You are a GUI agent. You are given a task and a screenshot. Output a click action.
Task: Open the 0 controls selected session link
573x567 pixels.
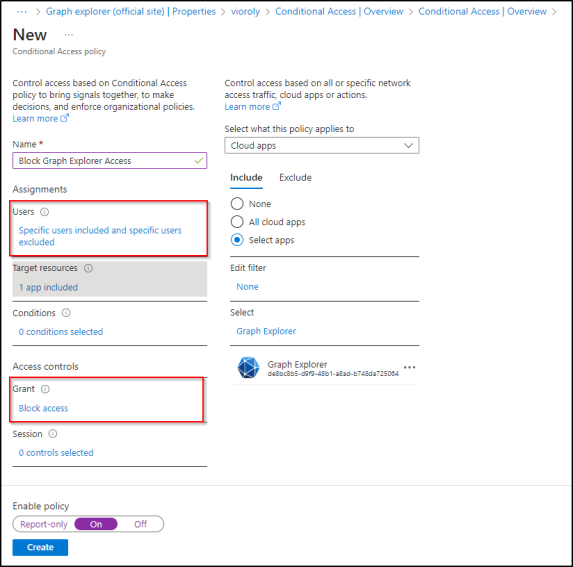pyautogui.click(x=56, y=453)
